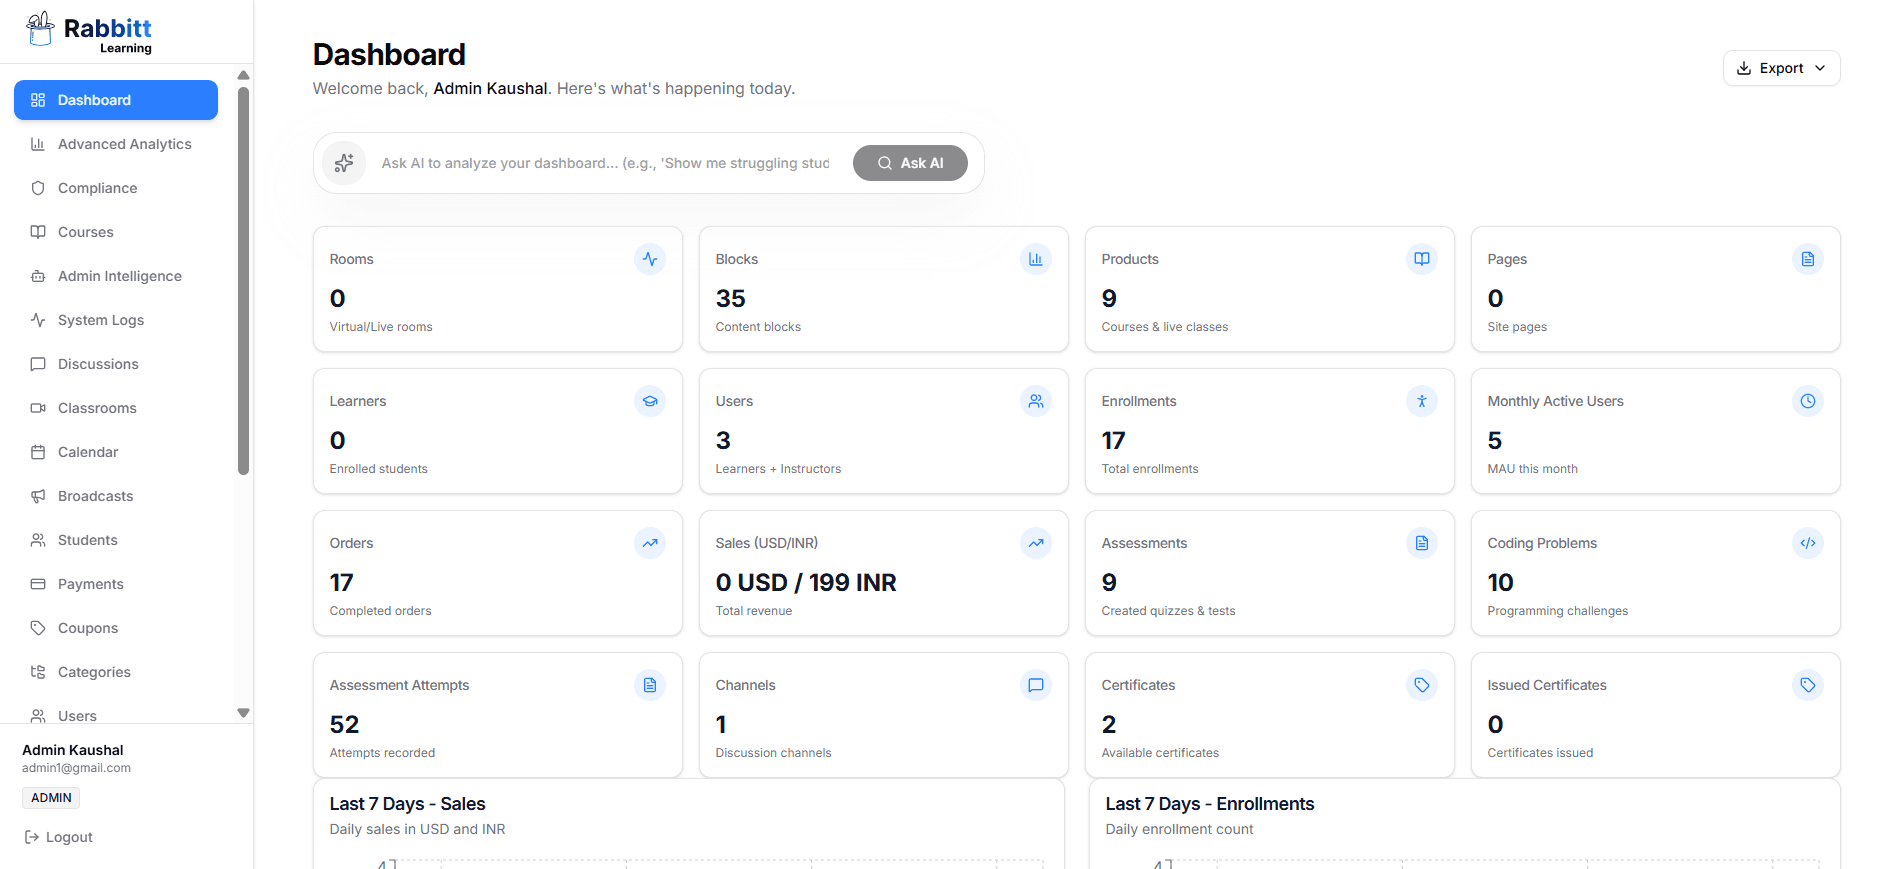The image size is (1895, 869).
Task: Click the 'Daily enrollment count' subtitle
Action: click(x=1179, y=829)
